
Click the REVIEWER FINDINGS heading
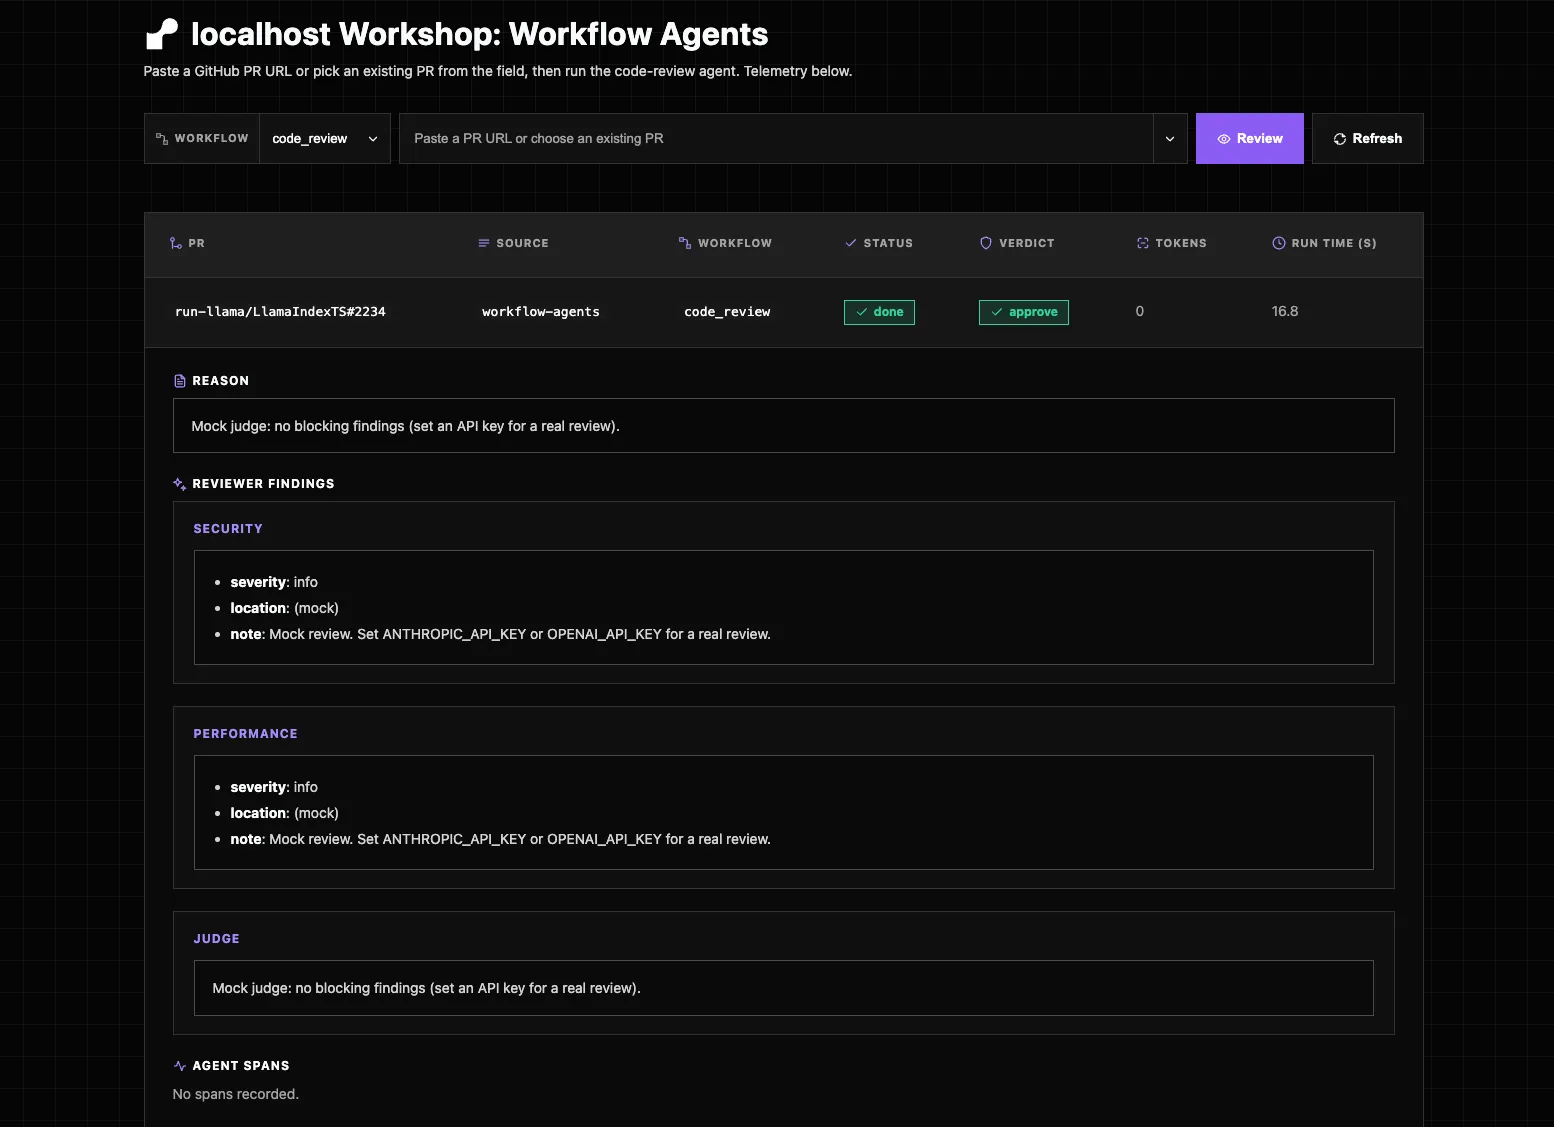pyautogui.click(x=263, y=484)
